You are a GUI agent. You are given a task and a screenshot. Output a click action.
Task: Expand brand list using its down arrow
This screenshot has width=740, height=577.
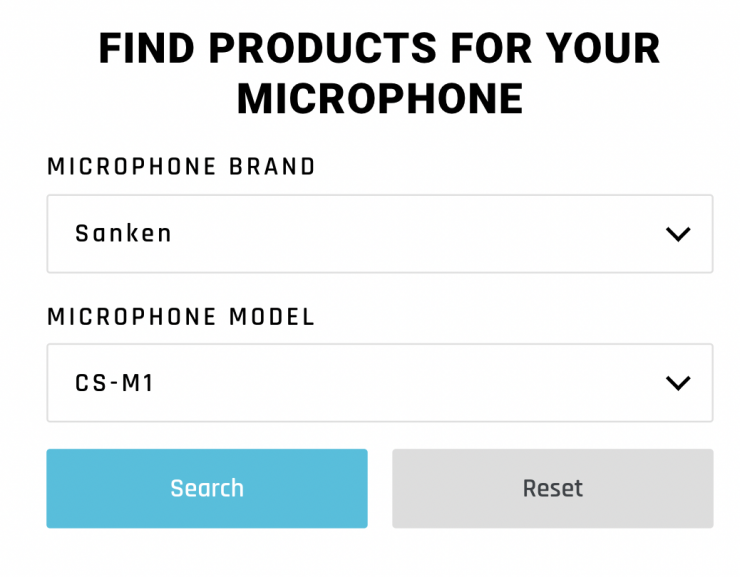tap(678, 234)
